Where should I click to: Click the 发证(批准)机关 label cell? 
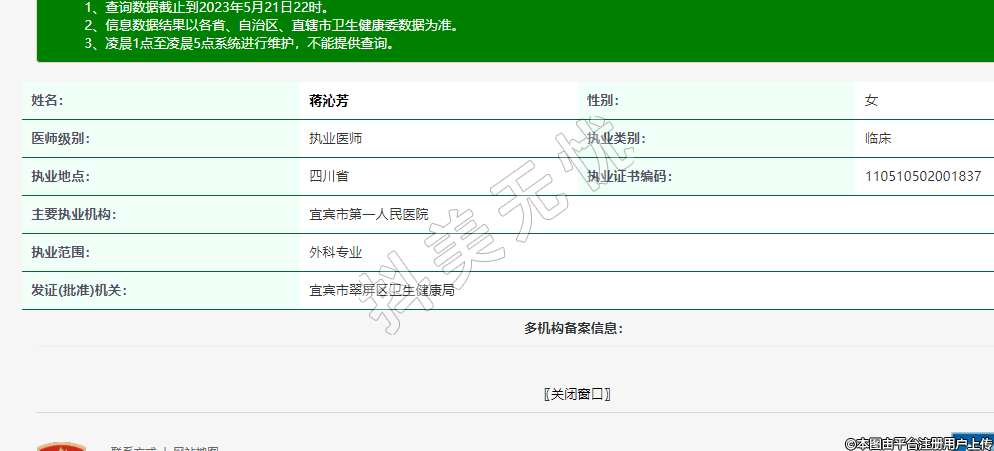click(79, 291)
